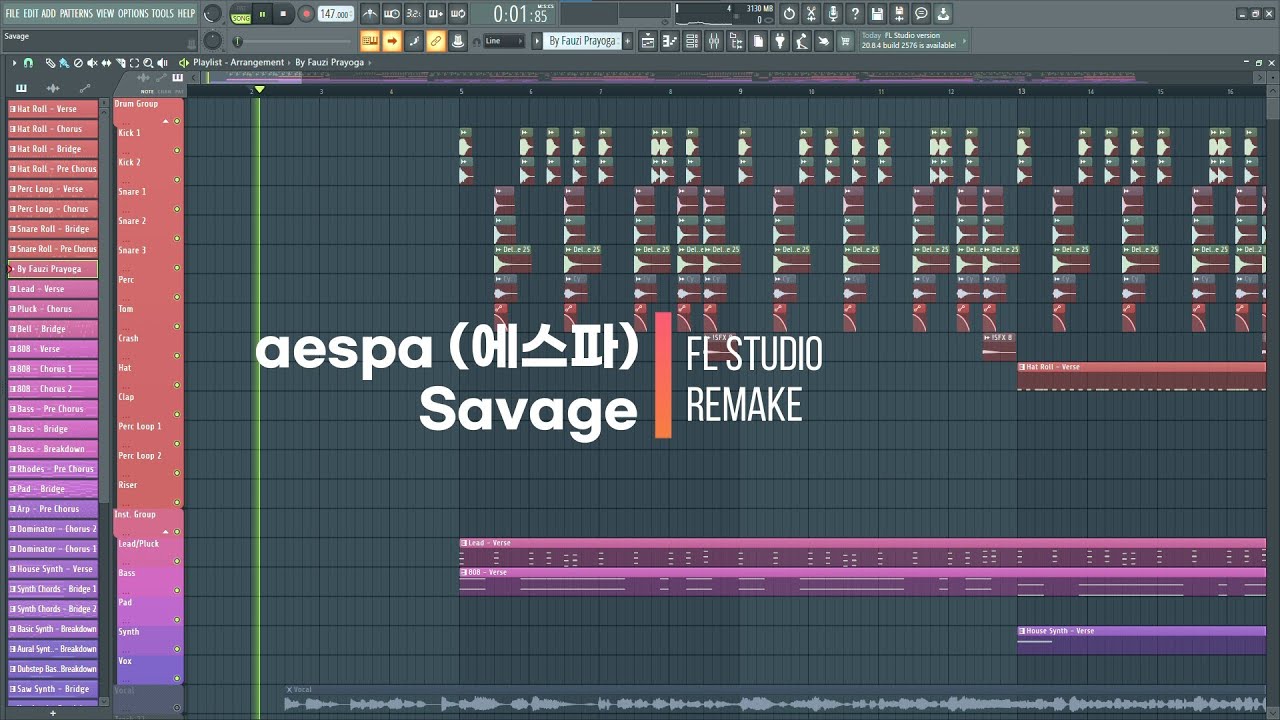The height and width of the screenshot is (720, 1280).
Task: Select the playlist Paint brush tool
Action: 64,63
